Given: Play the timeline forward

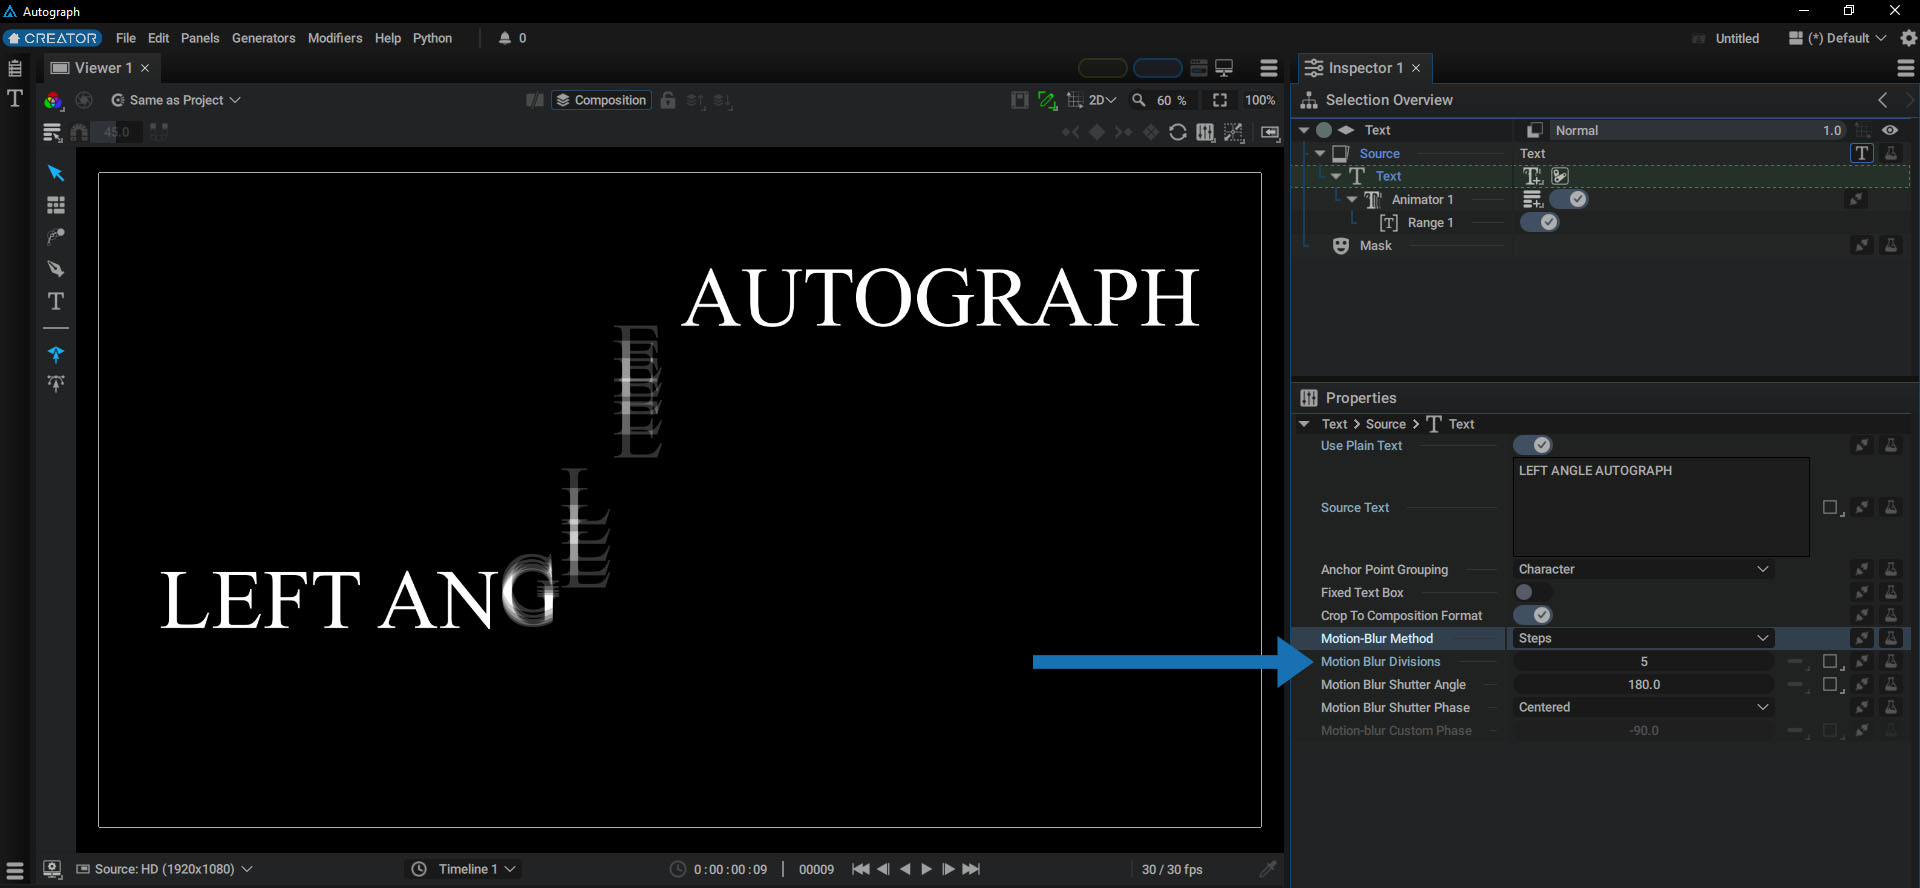Looking at the screenshot, I should (926, 869).
